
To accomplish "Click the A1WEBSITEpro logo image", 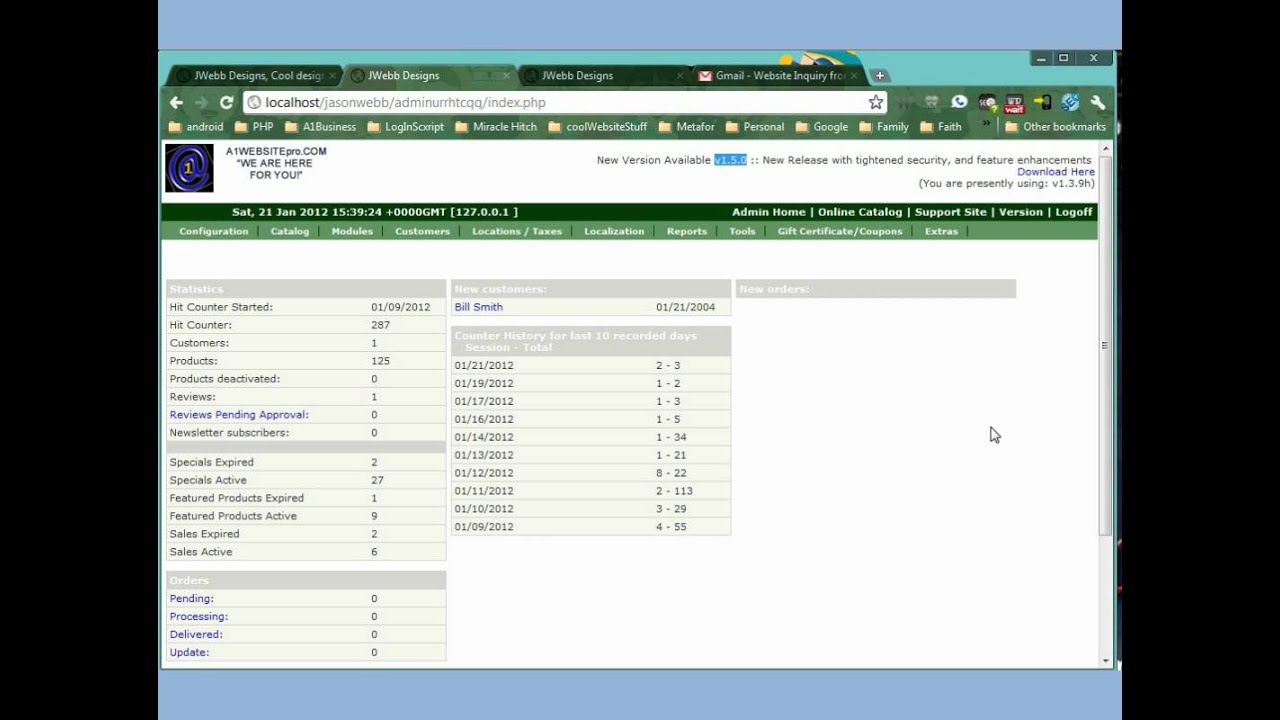I will click(189, 168).
